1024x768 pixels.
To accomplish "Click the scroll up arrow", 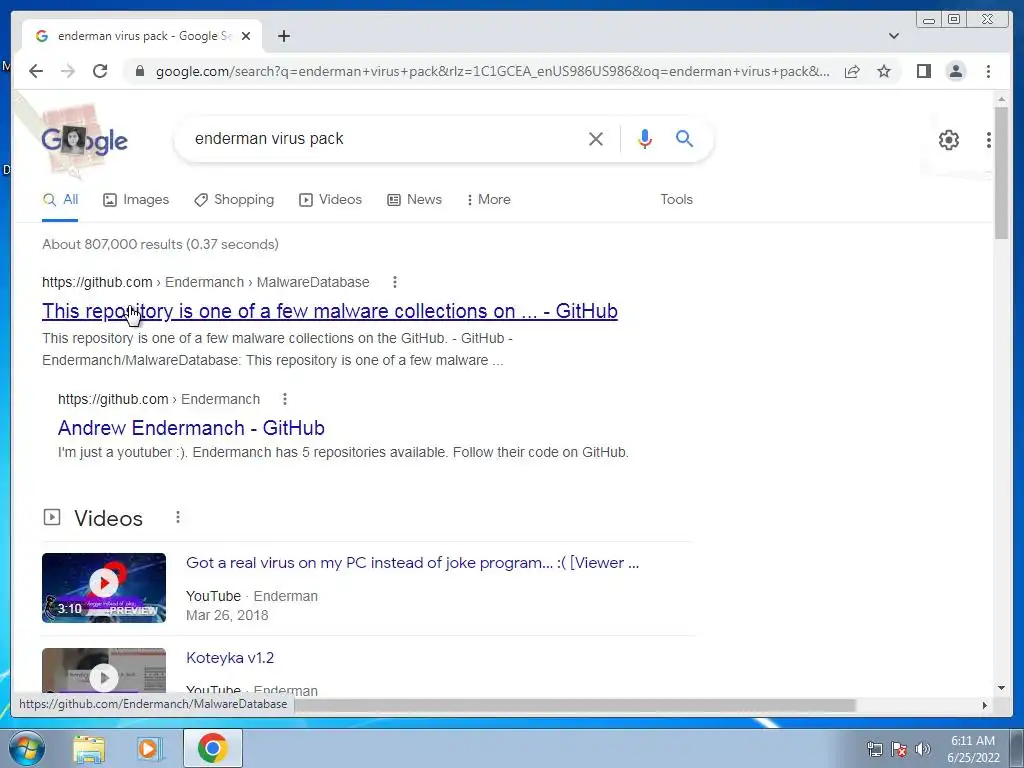I will (1001, 99).
